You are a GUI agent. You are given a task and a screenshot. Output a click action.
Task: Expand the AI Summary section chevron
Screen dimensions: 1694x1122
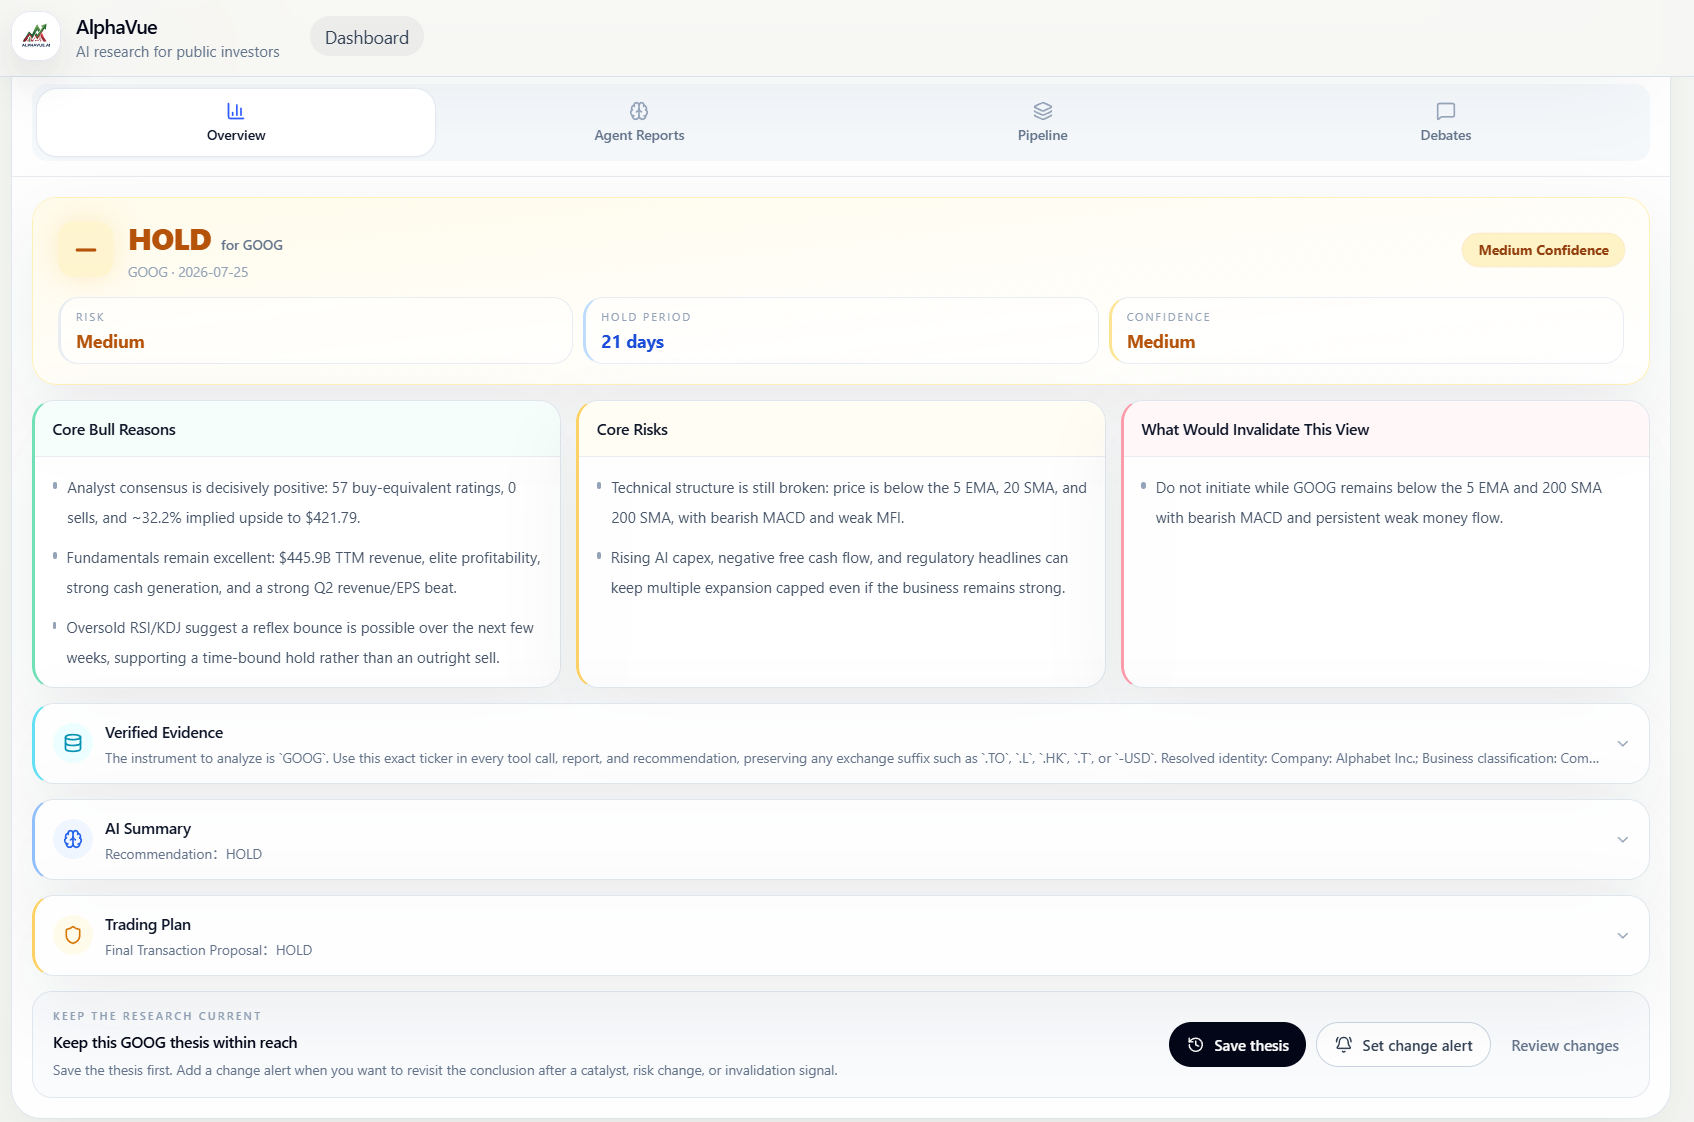pos(1622,840)
